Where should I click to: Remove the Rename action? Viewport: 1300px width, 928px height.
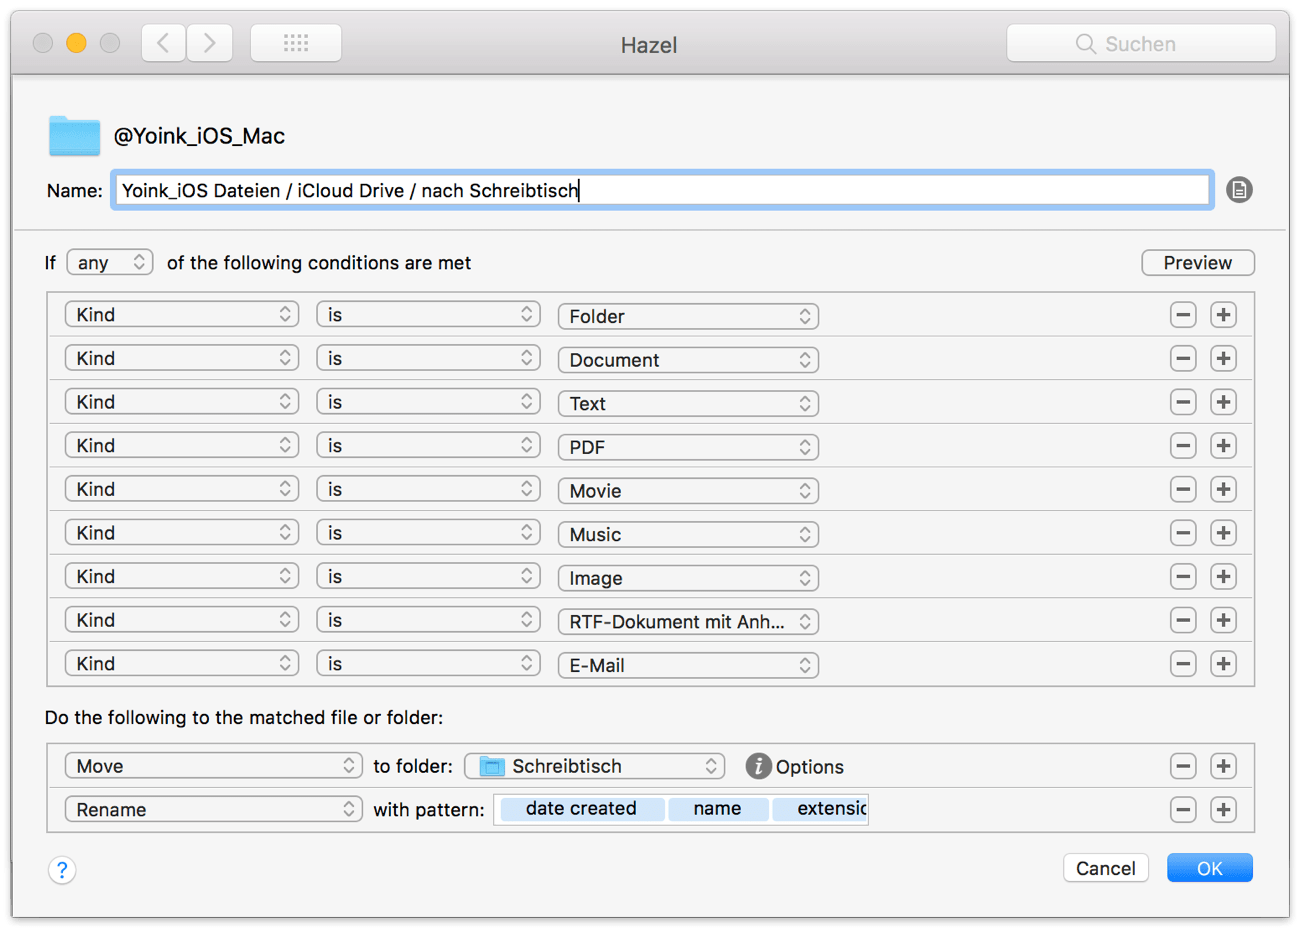1183,810
